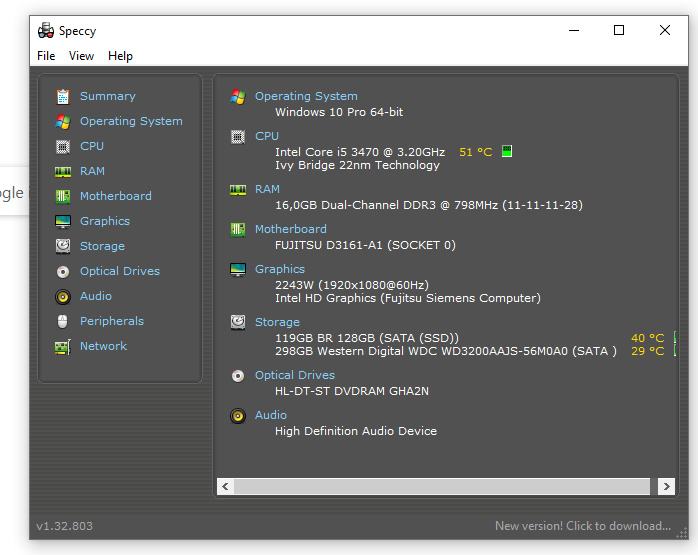
Task: Click the RAM heading link in summary
Action: [x=267, y=189]
